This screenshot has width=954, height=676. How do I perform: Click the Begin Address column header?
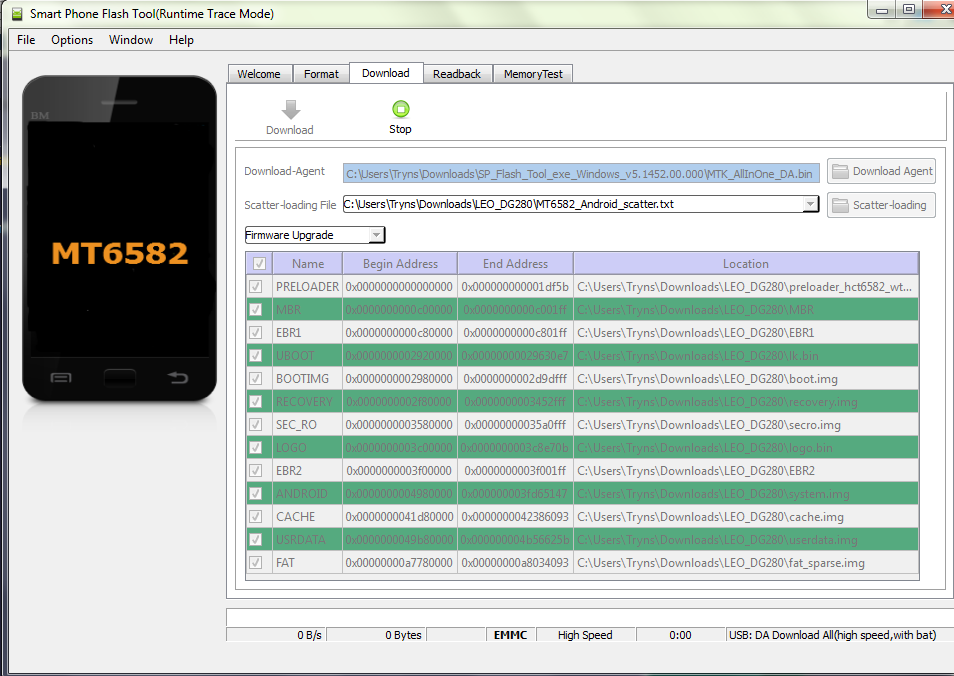click(400, 264)
